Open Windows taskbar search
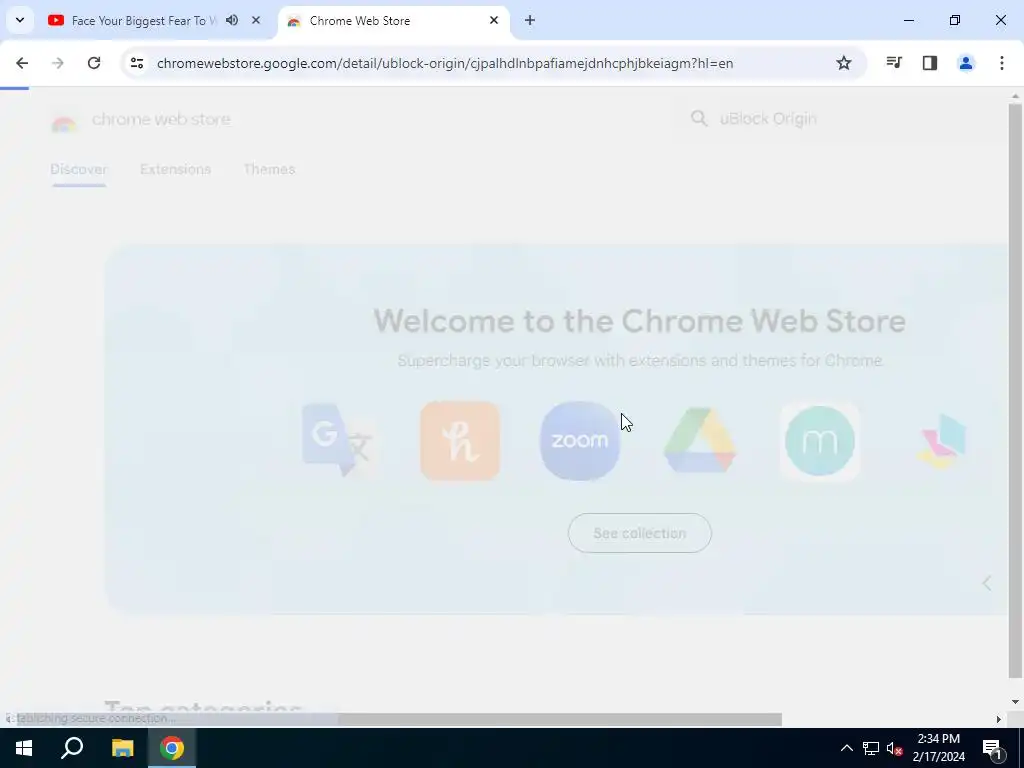The height and width of the screenshot is (768, 1024). click(72, 748)
